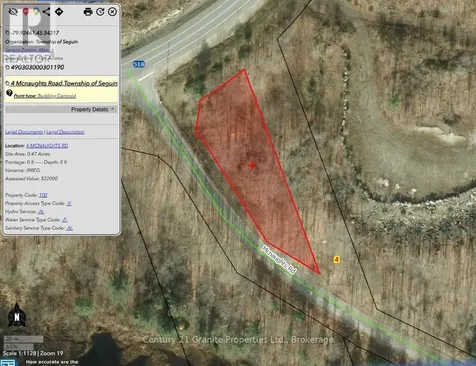This screenshot has height=366, width=476.
Task: Click the north compass arrow icon
Action: pyautogui.click(x=17, y=315)
